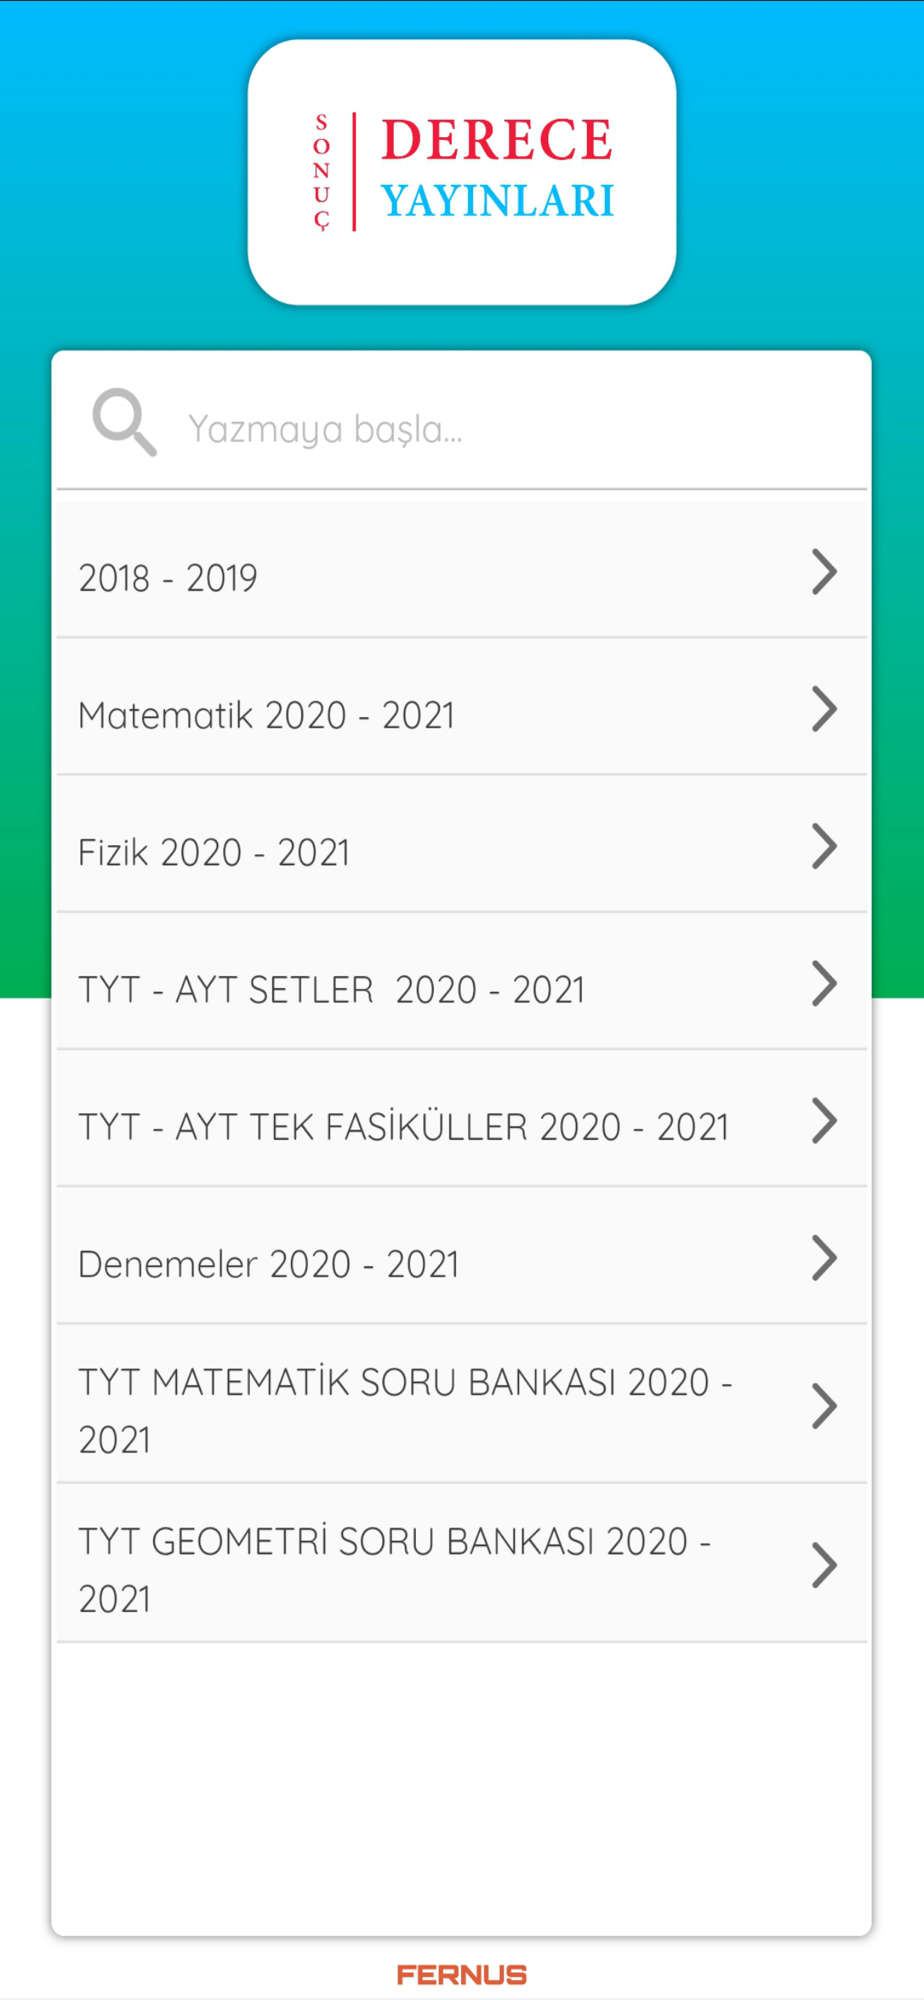Screen dimensions: 924x2000
Task: Tap the Derece Yayınları logo
Action: point(462,172)
